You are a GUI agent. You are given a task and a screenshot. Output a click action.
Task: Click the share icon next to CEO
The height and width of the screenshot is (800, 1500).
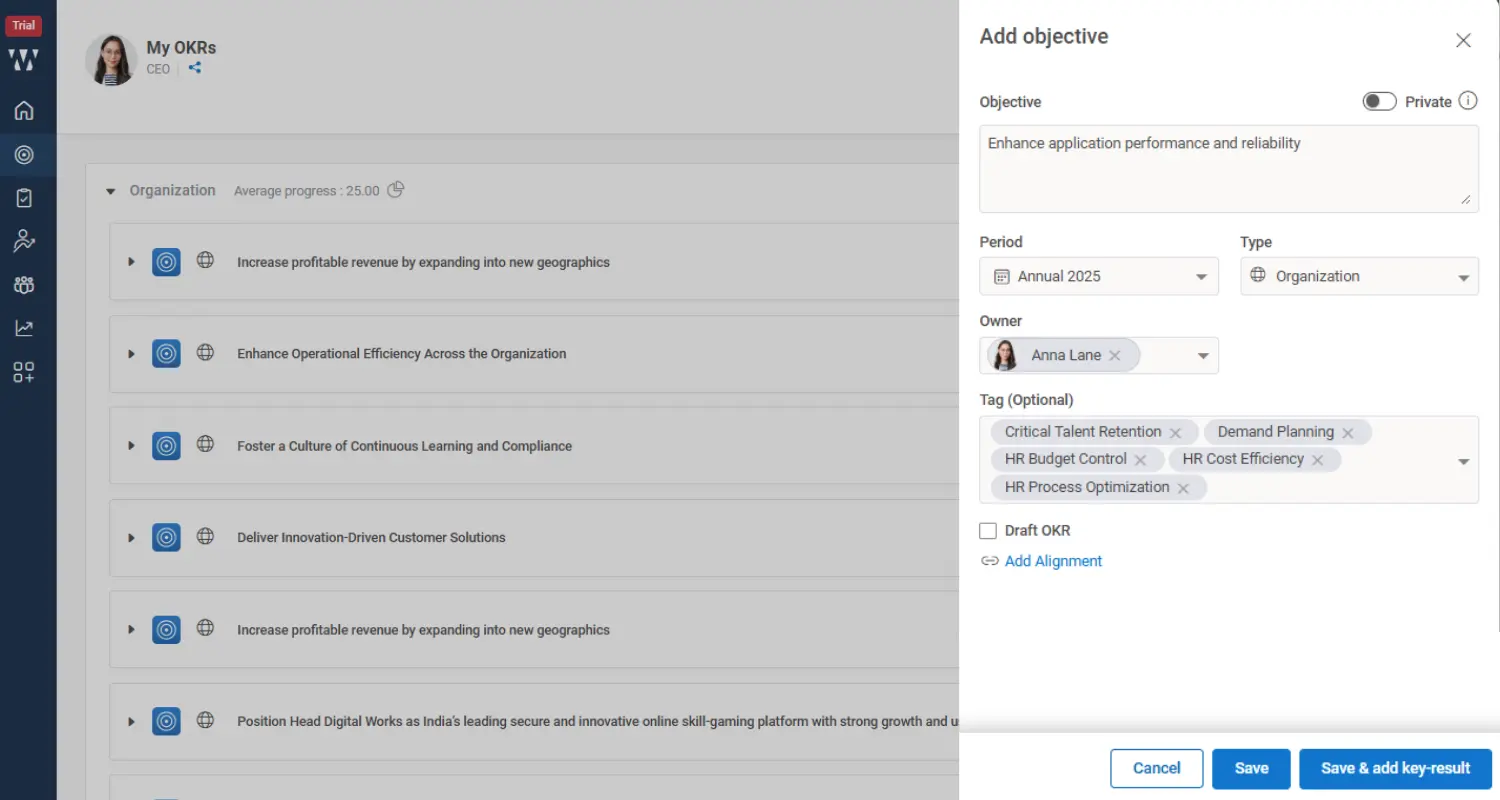tap(195, 68)
